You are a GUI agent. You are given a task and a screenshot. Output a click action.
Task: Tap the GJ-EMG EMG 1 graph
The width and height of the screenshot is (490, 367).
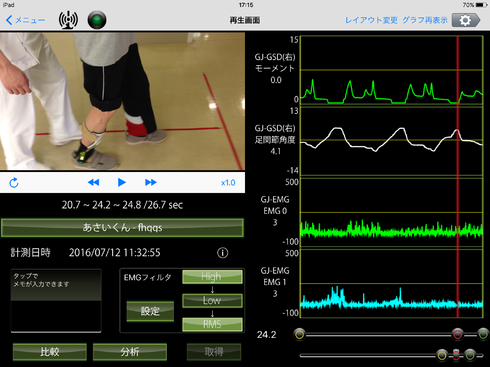[x=392, y=284]
